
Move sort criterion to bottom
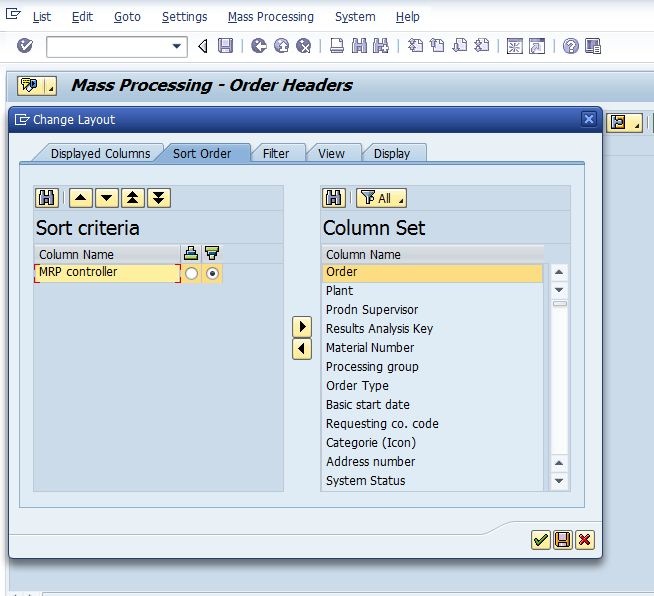click(x=158, y=198)
